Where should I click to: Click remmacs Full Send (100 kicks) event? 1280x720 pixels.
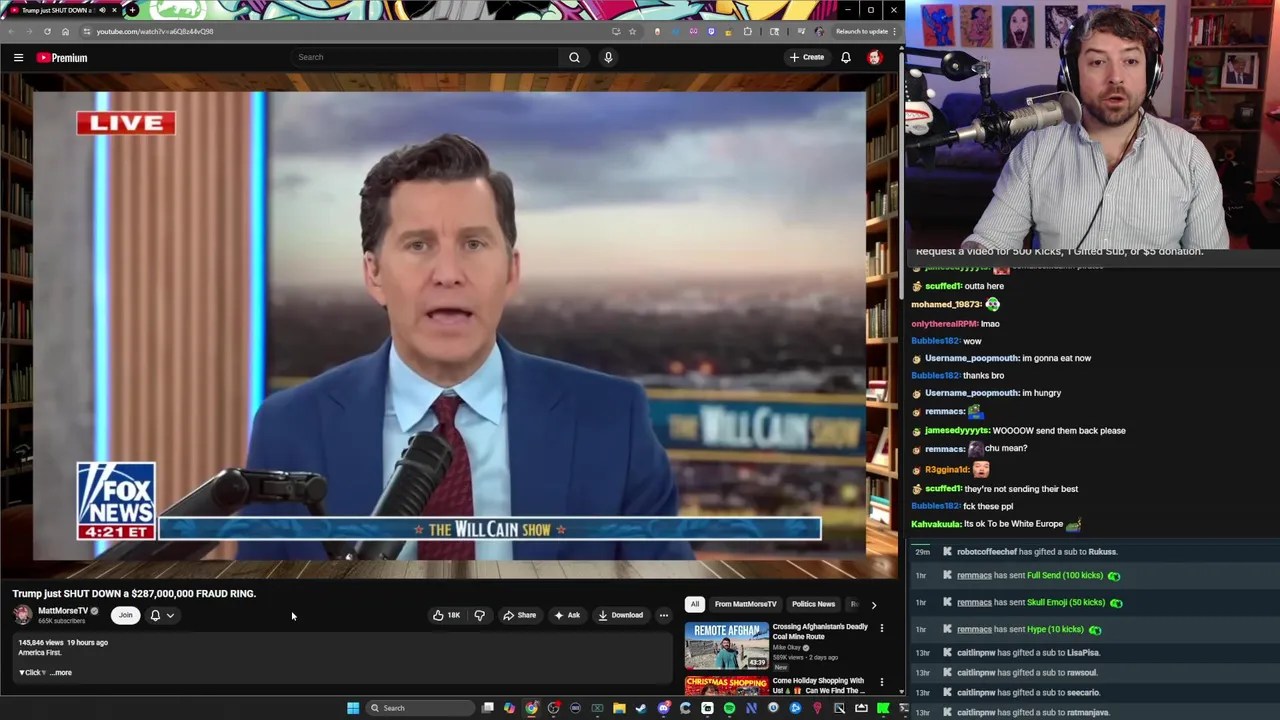point(1095,575)
